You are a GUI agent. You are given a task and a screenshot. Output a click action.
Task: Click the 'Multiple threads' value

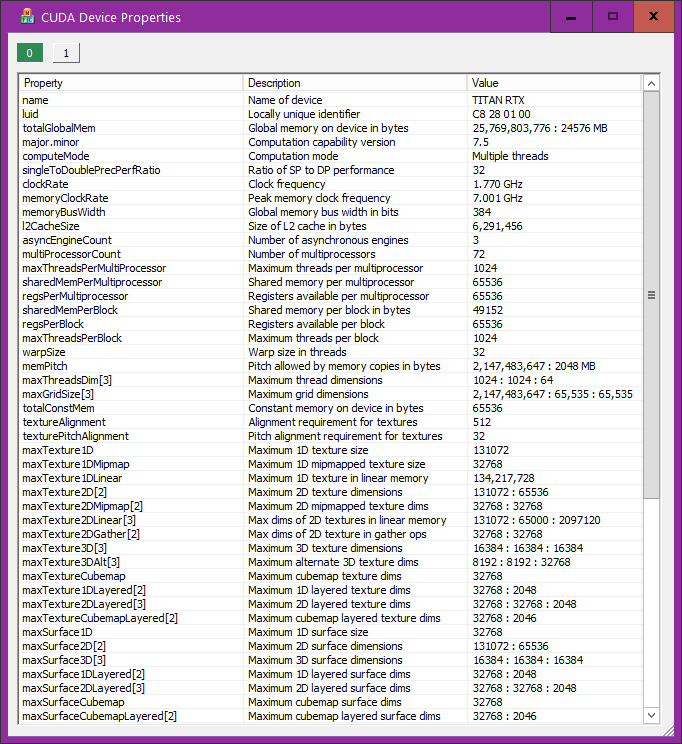(510, 156)
